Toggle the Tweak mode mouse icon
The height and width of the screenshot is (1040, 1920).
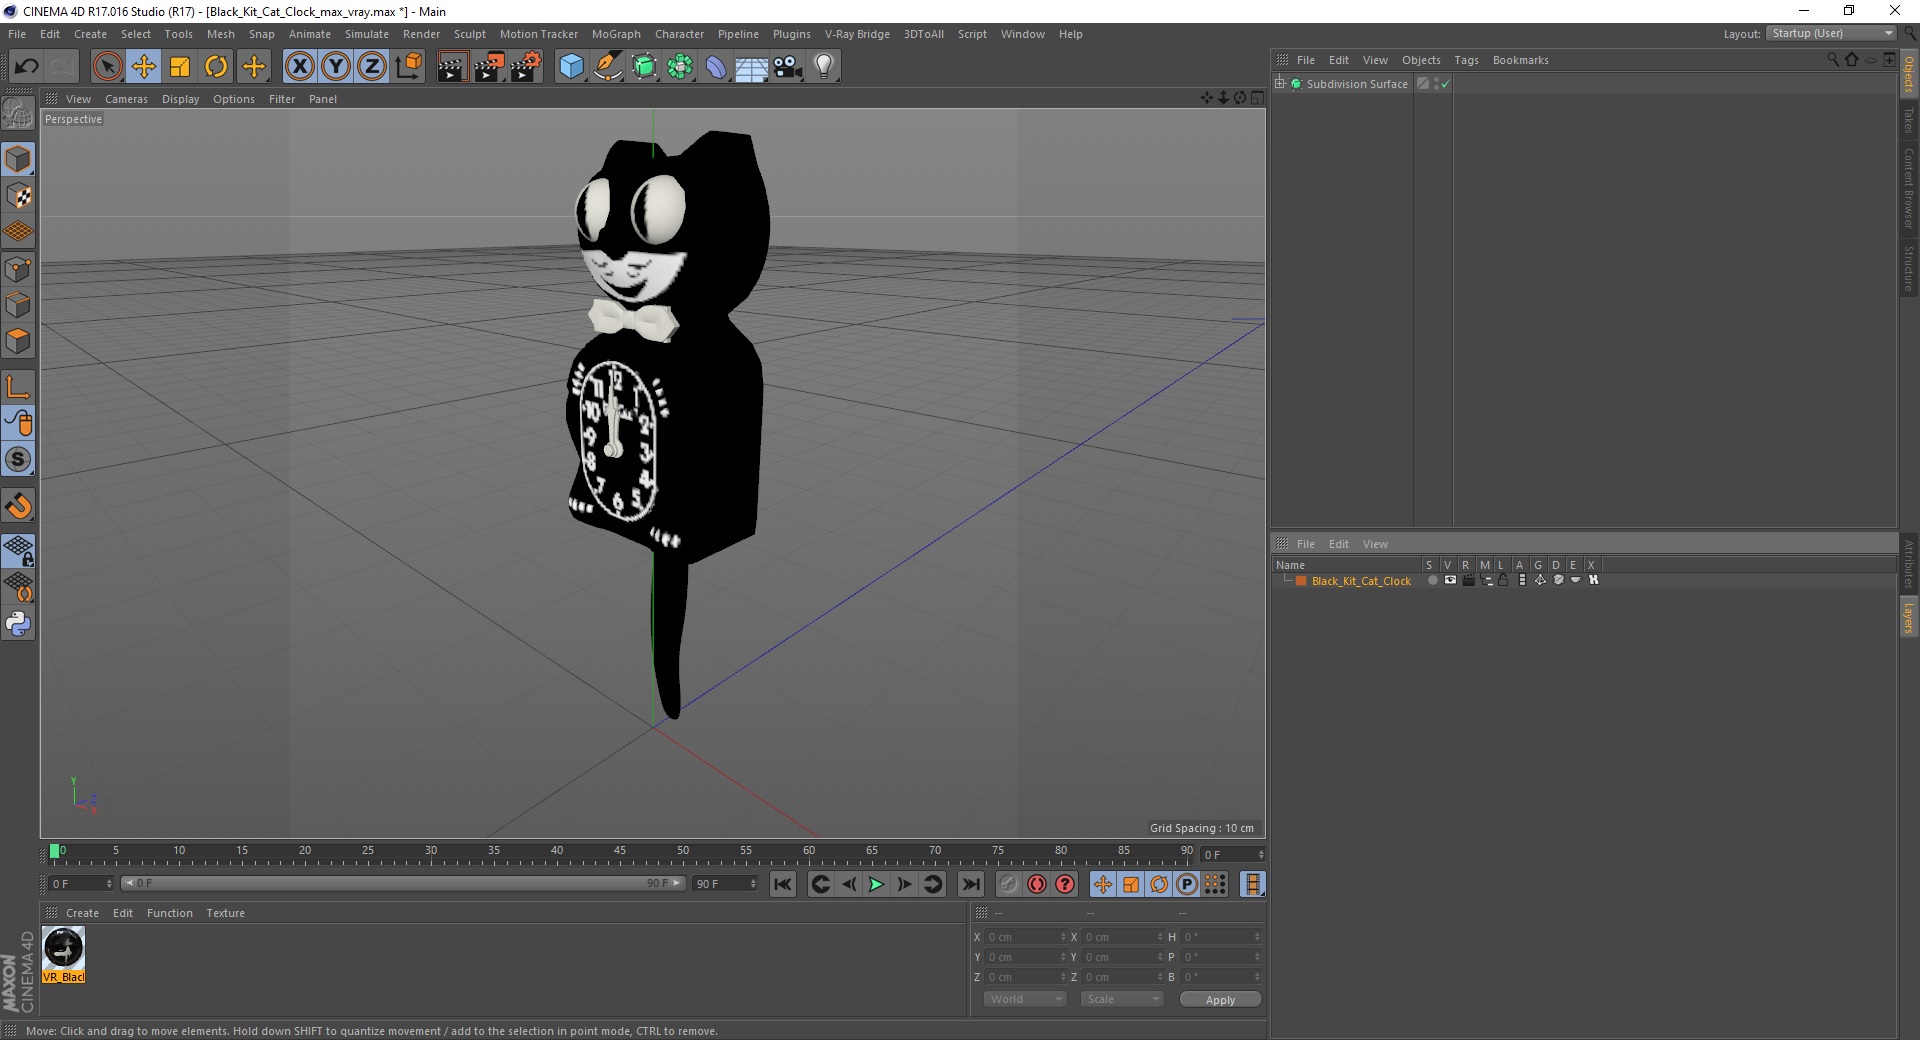pyautogui.click(x=18, y=423)
